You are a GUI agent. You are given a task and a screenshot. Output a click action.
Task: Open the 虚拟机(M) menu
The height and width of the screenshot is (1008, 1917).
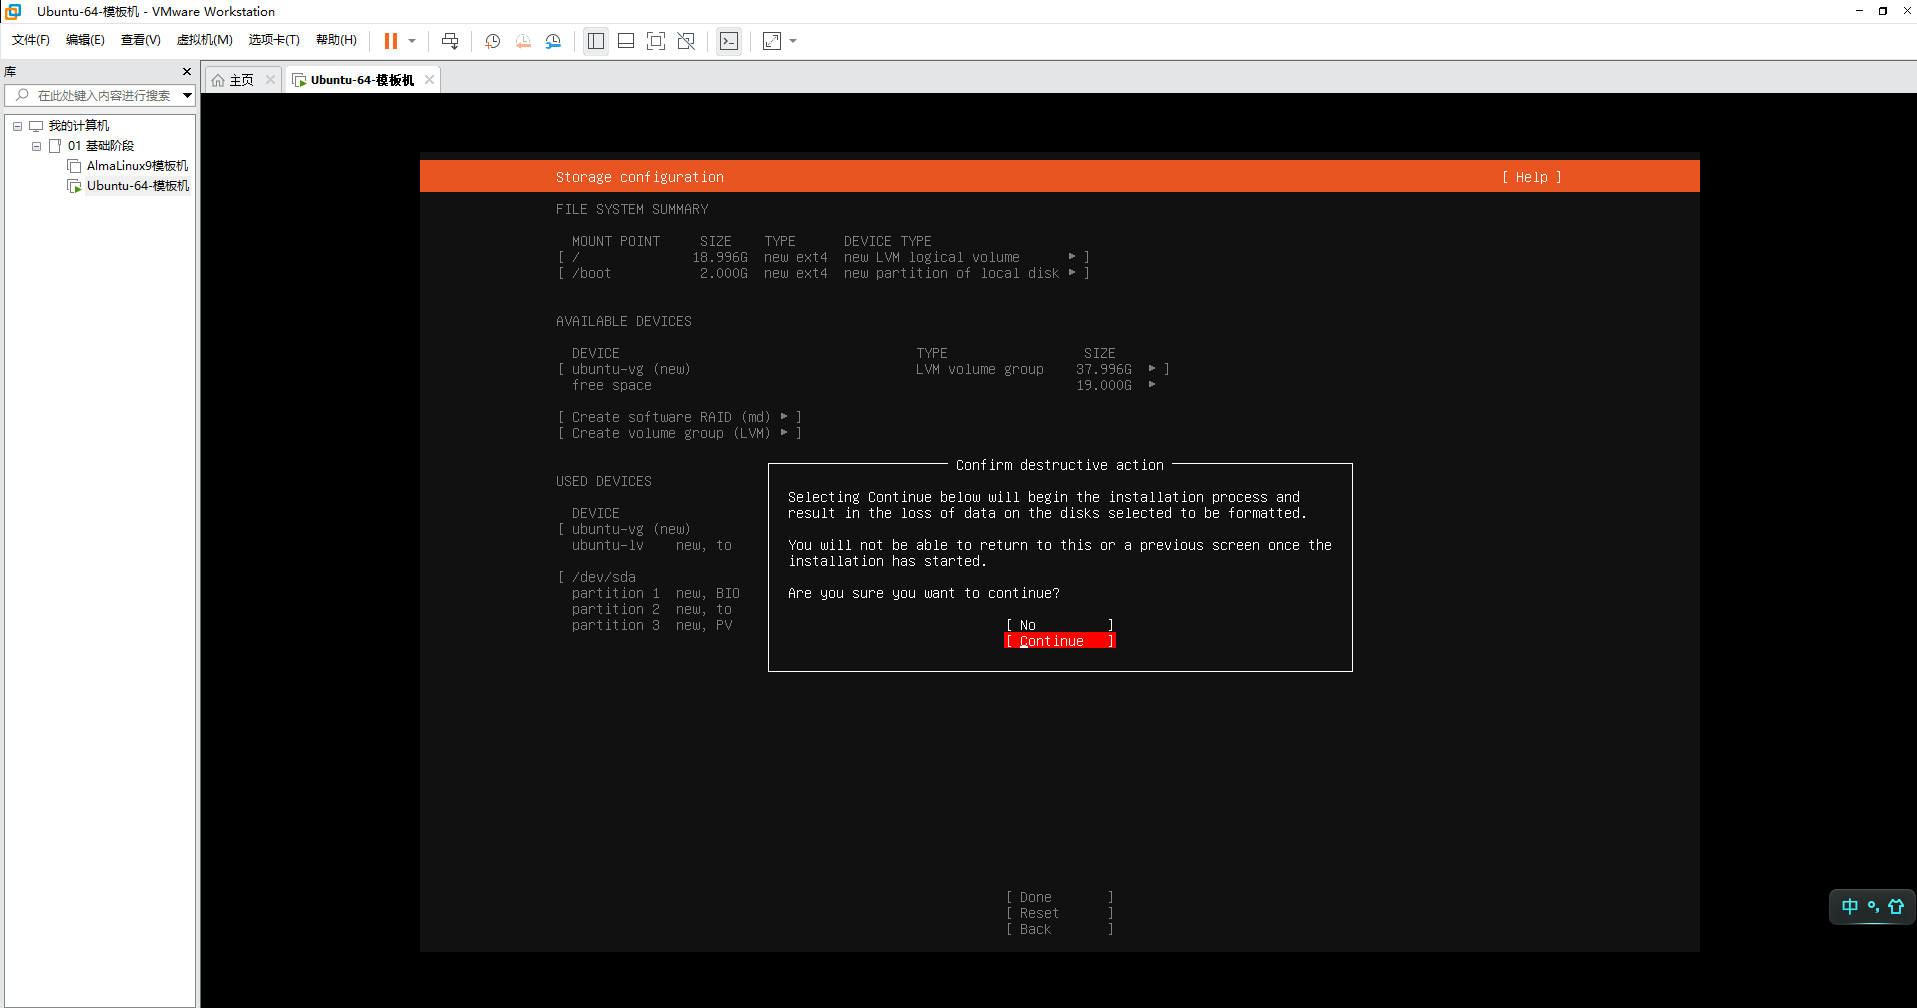pyautogui.click(x=204, y=40)
